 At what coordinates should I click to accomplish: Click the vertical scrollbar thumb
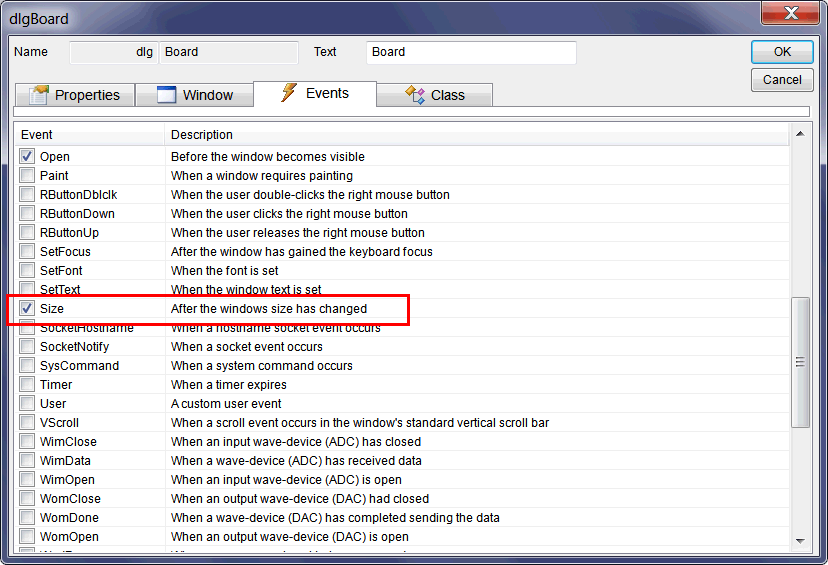click(801, 362)
